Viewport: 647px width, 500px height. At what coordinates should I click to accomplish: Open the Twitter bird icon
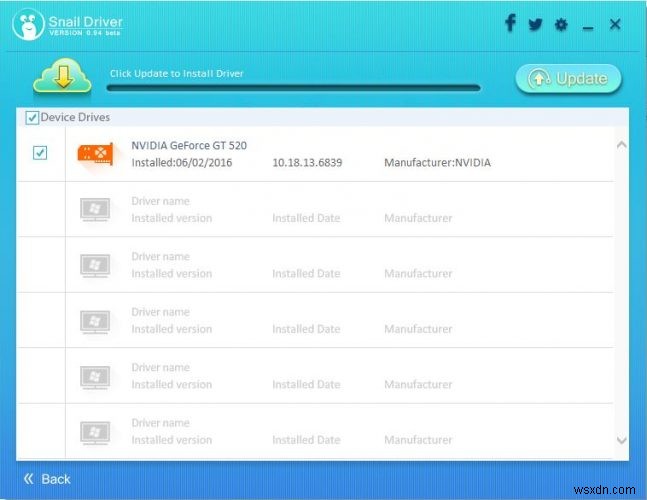[x=535, y=24]
